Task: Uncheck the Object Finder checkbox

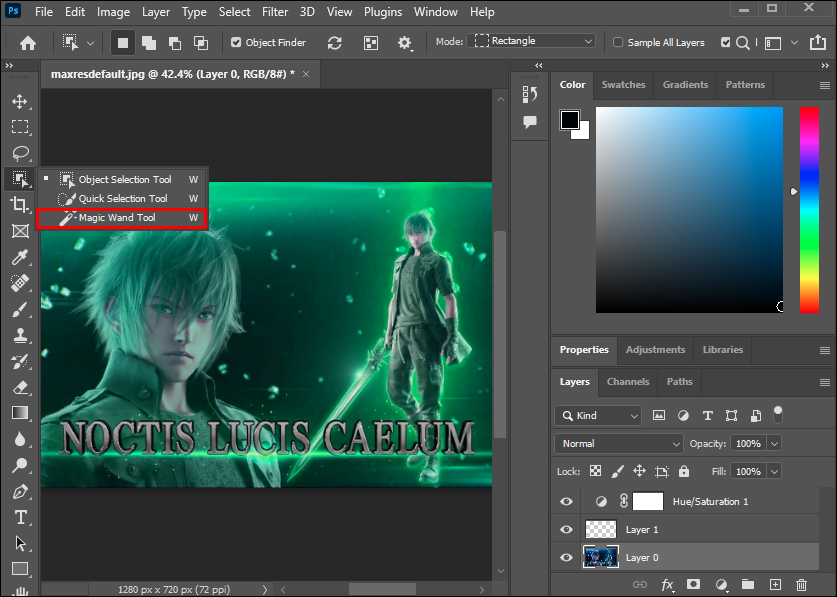Action: pyautogui.click(x=236, y=43)
